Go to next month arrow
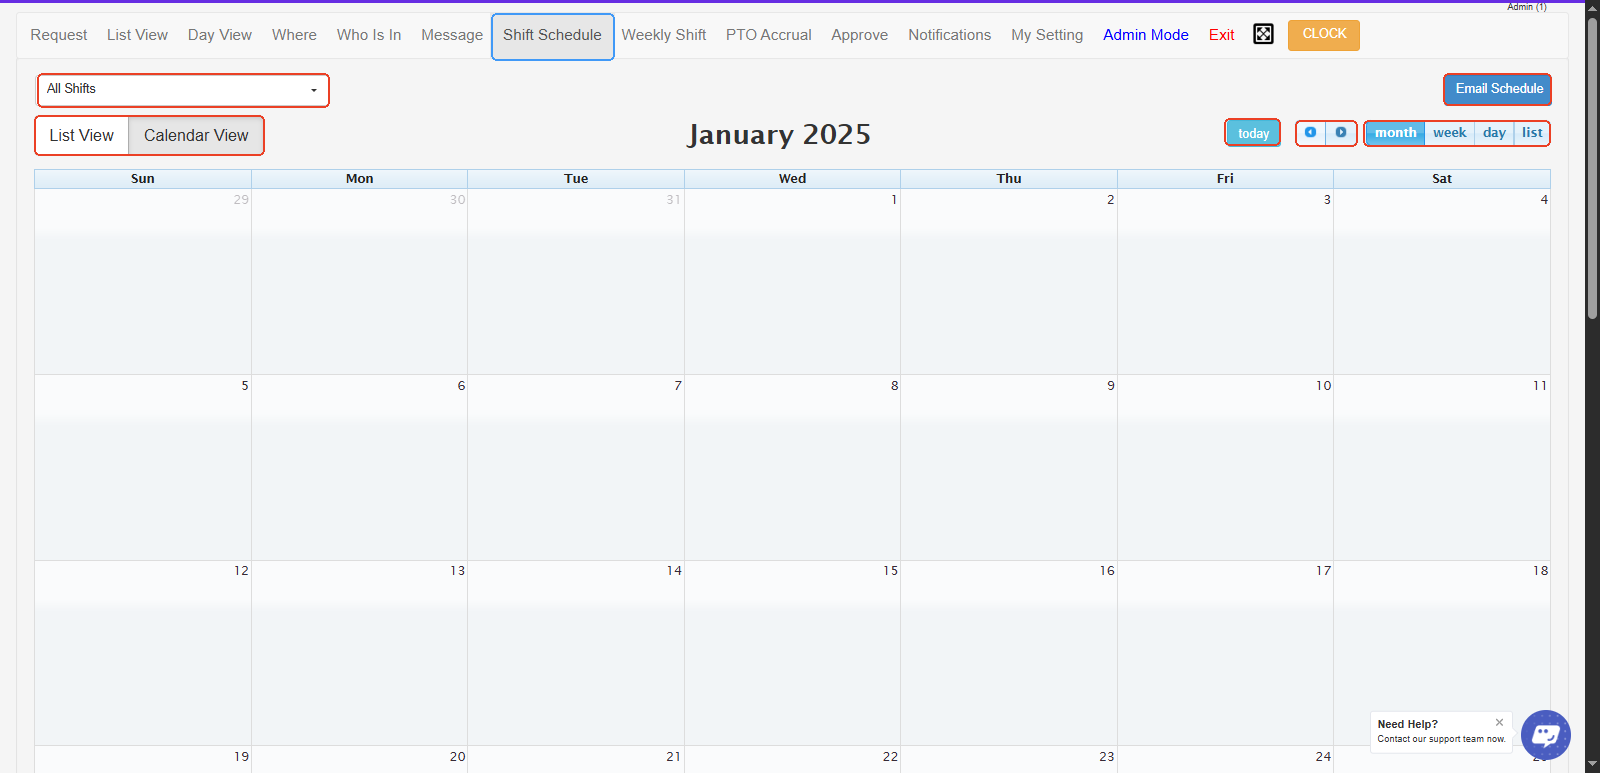1600x773 pixels. pos(1341,133)
